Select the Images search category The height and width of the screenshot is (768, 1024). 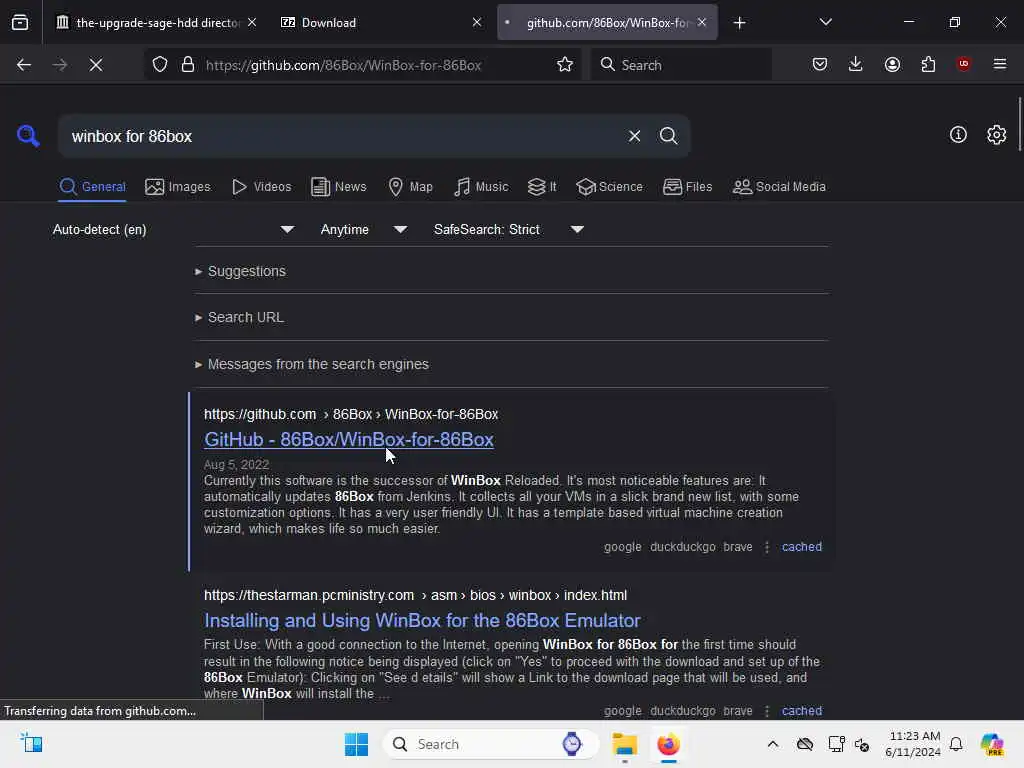178,187
